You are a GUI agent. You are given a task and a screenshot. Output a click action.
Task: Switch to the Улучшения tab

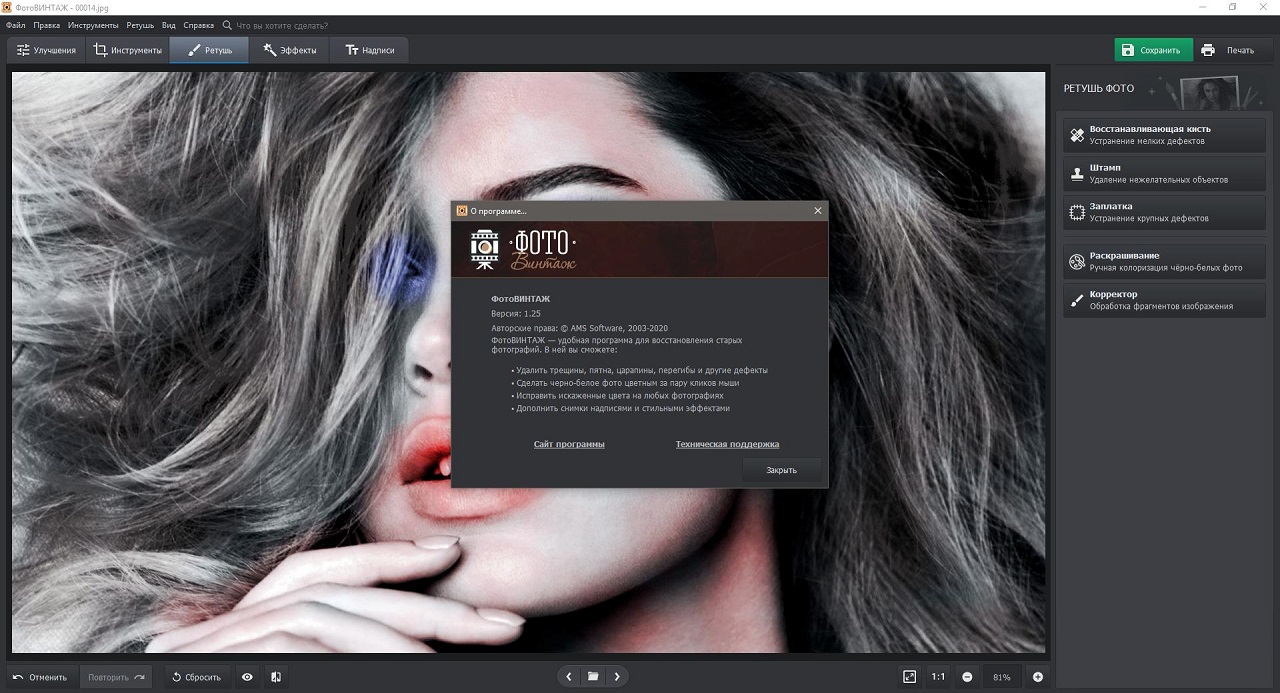(x=46, y=50)
